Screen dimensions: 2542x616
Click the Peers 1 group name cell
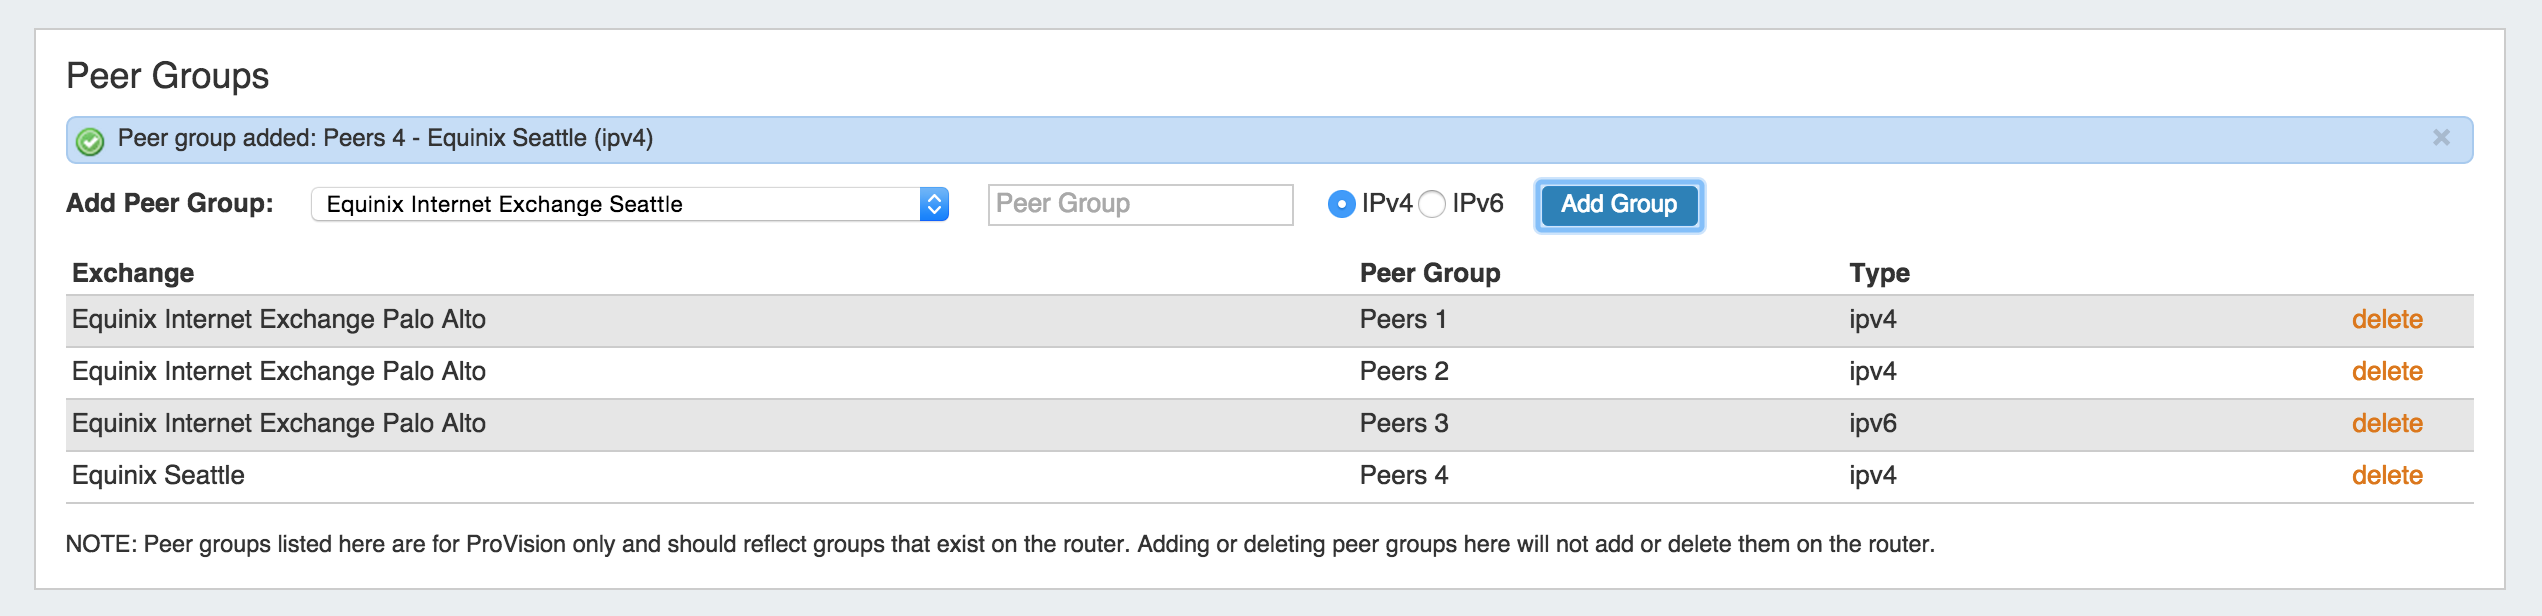[x=1402, y=320]
